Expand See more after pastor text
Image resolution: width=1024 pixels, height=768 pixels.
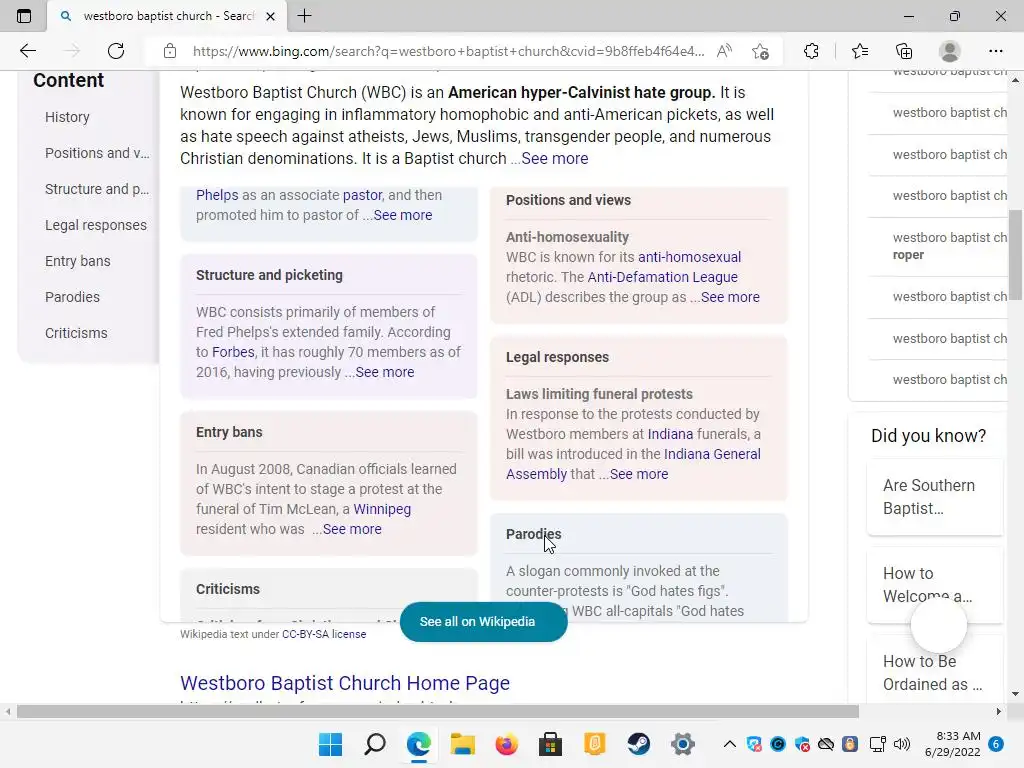tap(403, 215)
